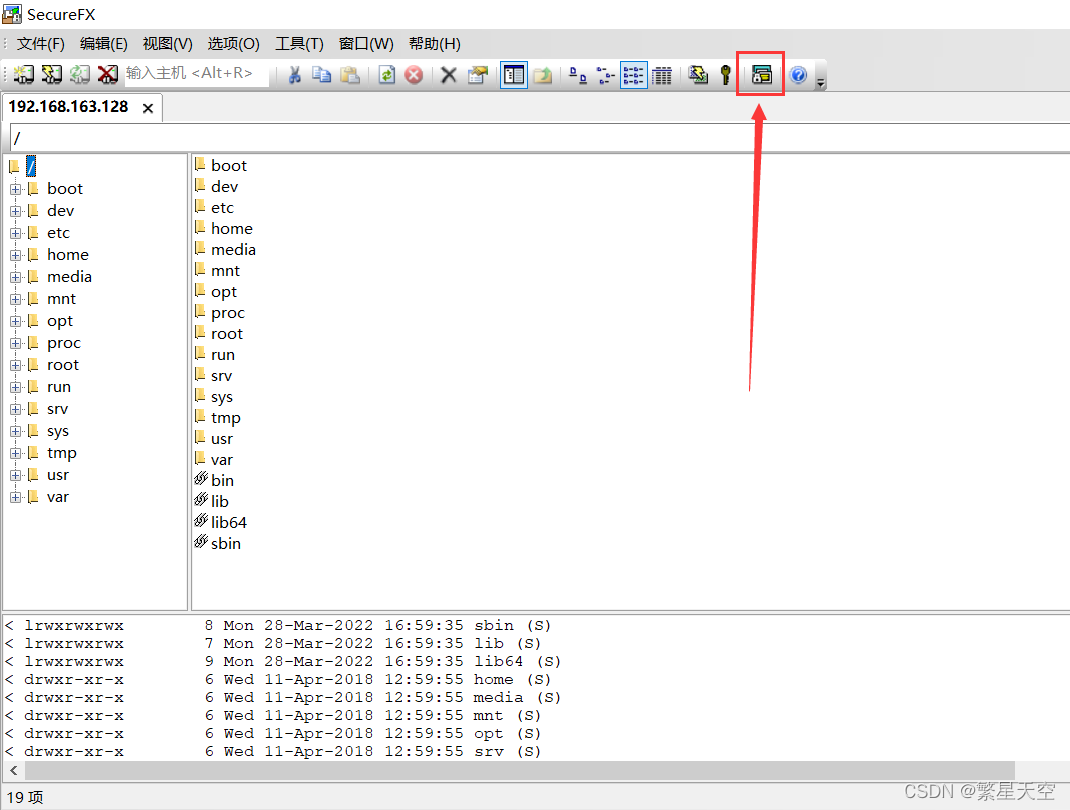Select the run folder in tree

tap(59, 387)
